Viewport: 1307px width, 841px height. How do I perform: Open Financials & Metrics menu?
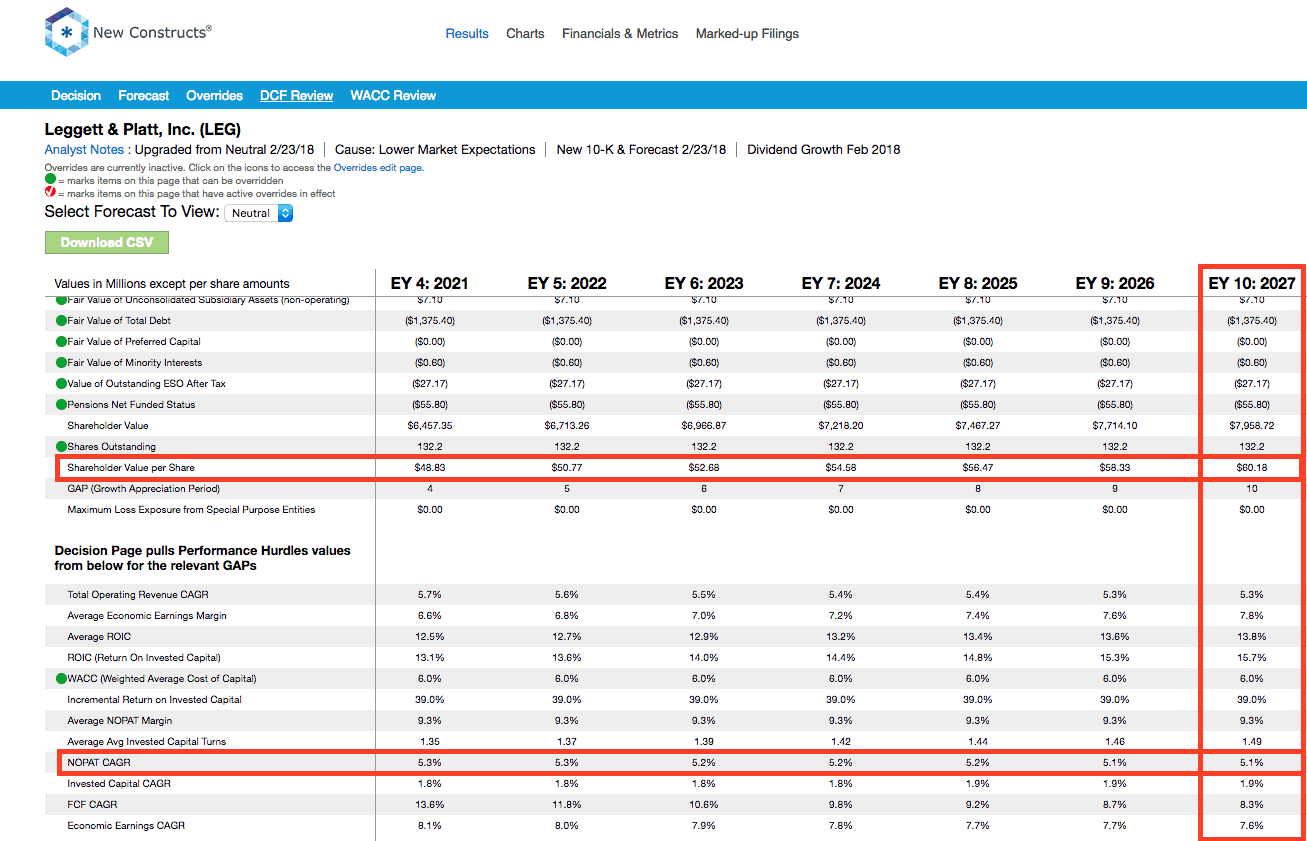point(620,34)
